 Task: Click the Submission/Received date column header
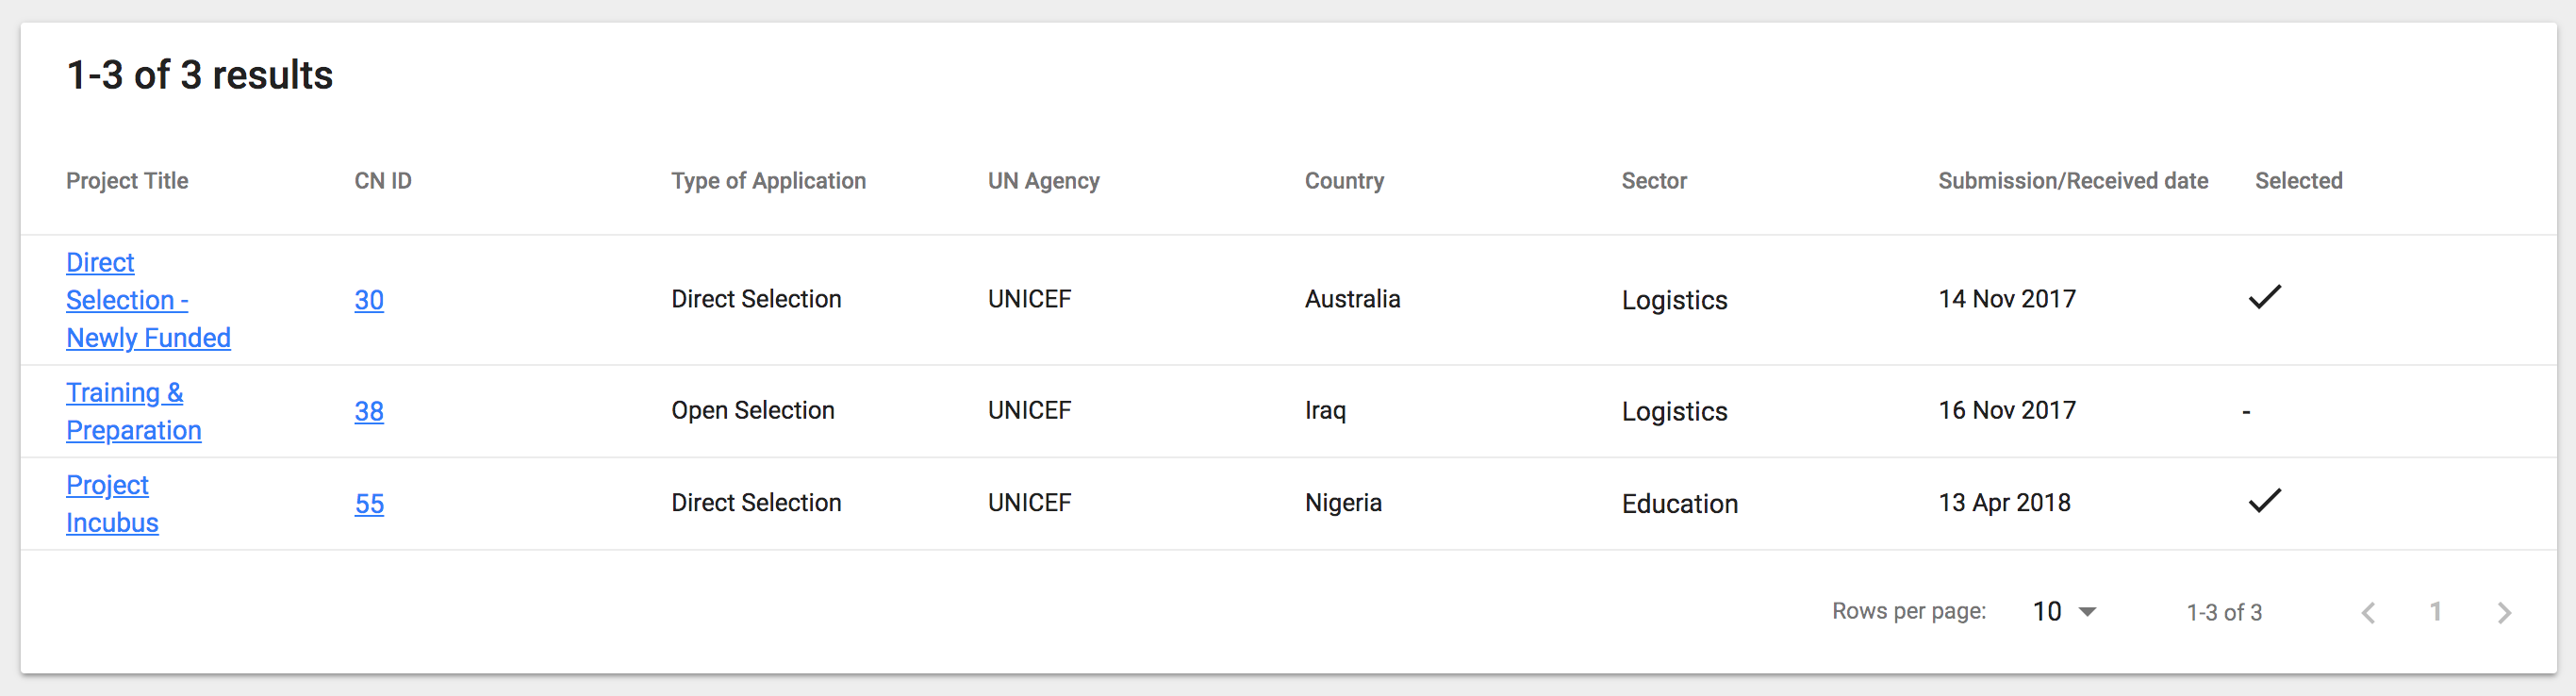[2072, 181]
